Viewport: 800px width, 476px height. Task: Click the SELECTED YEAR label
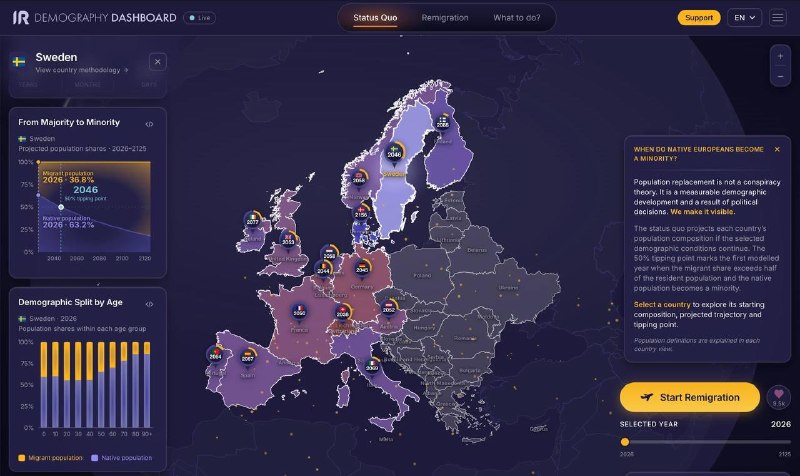click(648, 424)
